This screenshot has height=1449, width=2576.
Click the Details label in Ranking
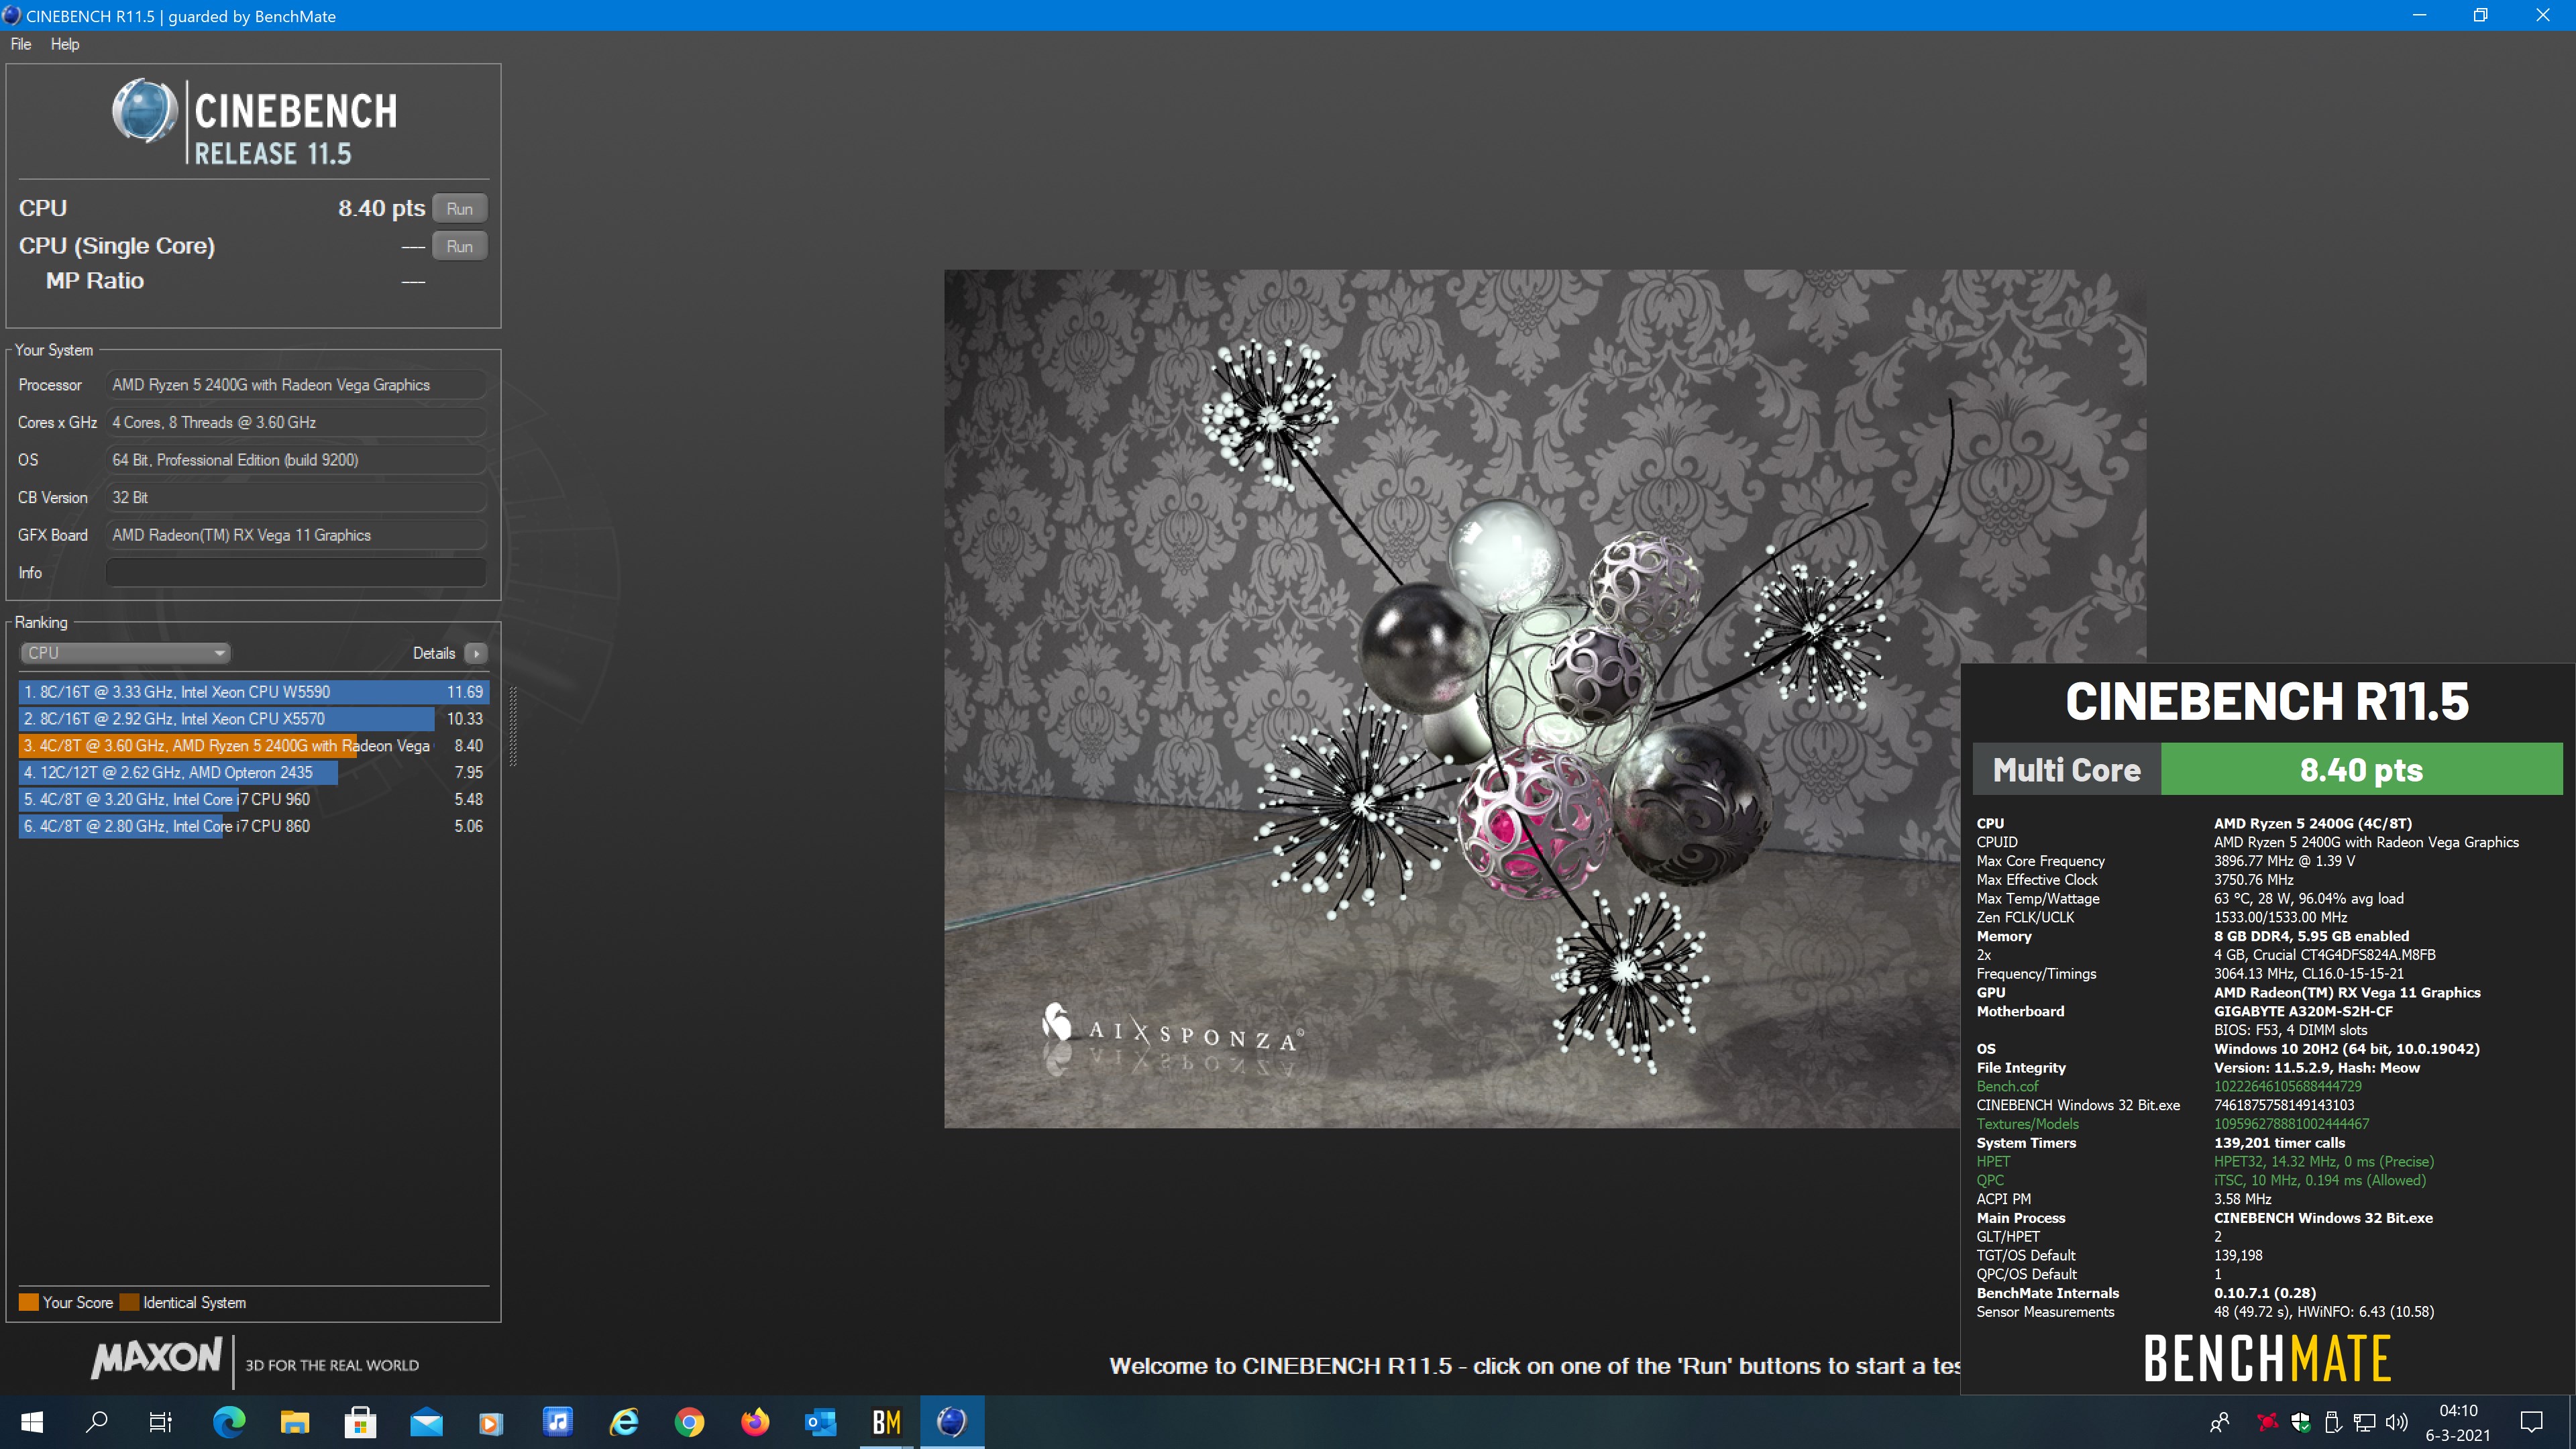point(434,653)
